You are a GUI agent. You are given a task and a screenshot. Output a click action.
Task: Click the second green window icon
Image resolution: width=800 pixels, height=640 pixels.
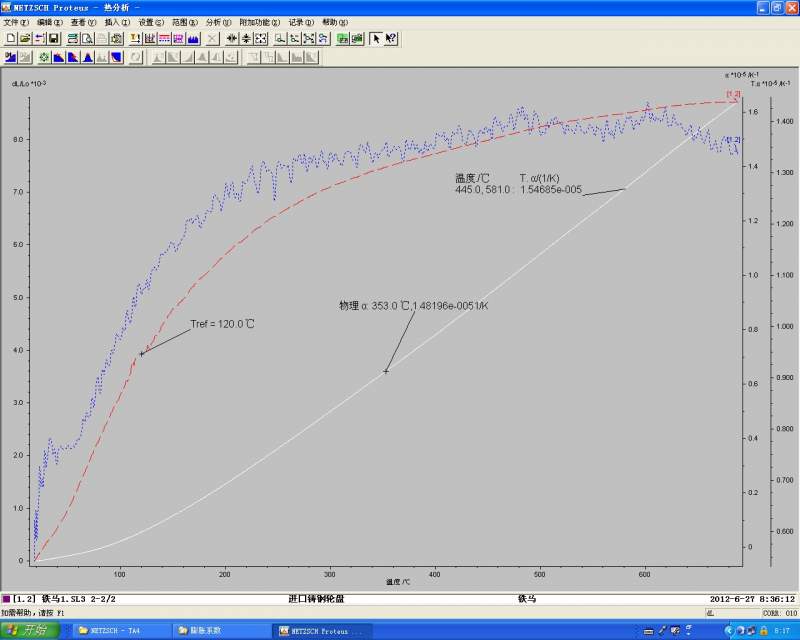pyautogui.click(x=357, y=38)
